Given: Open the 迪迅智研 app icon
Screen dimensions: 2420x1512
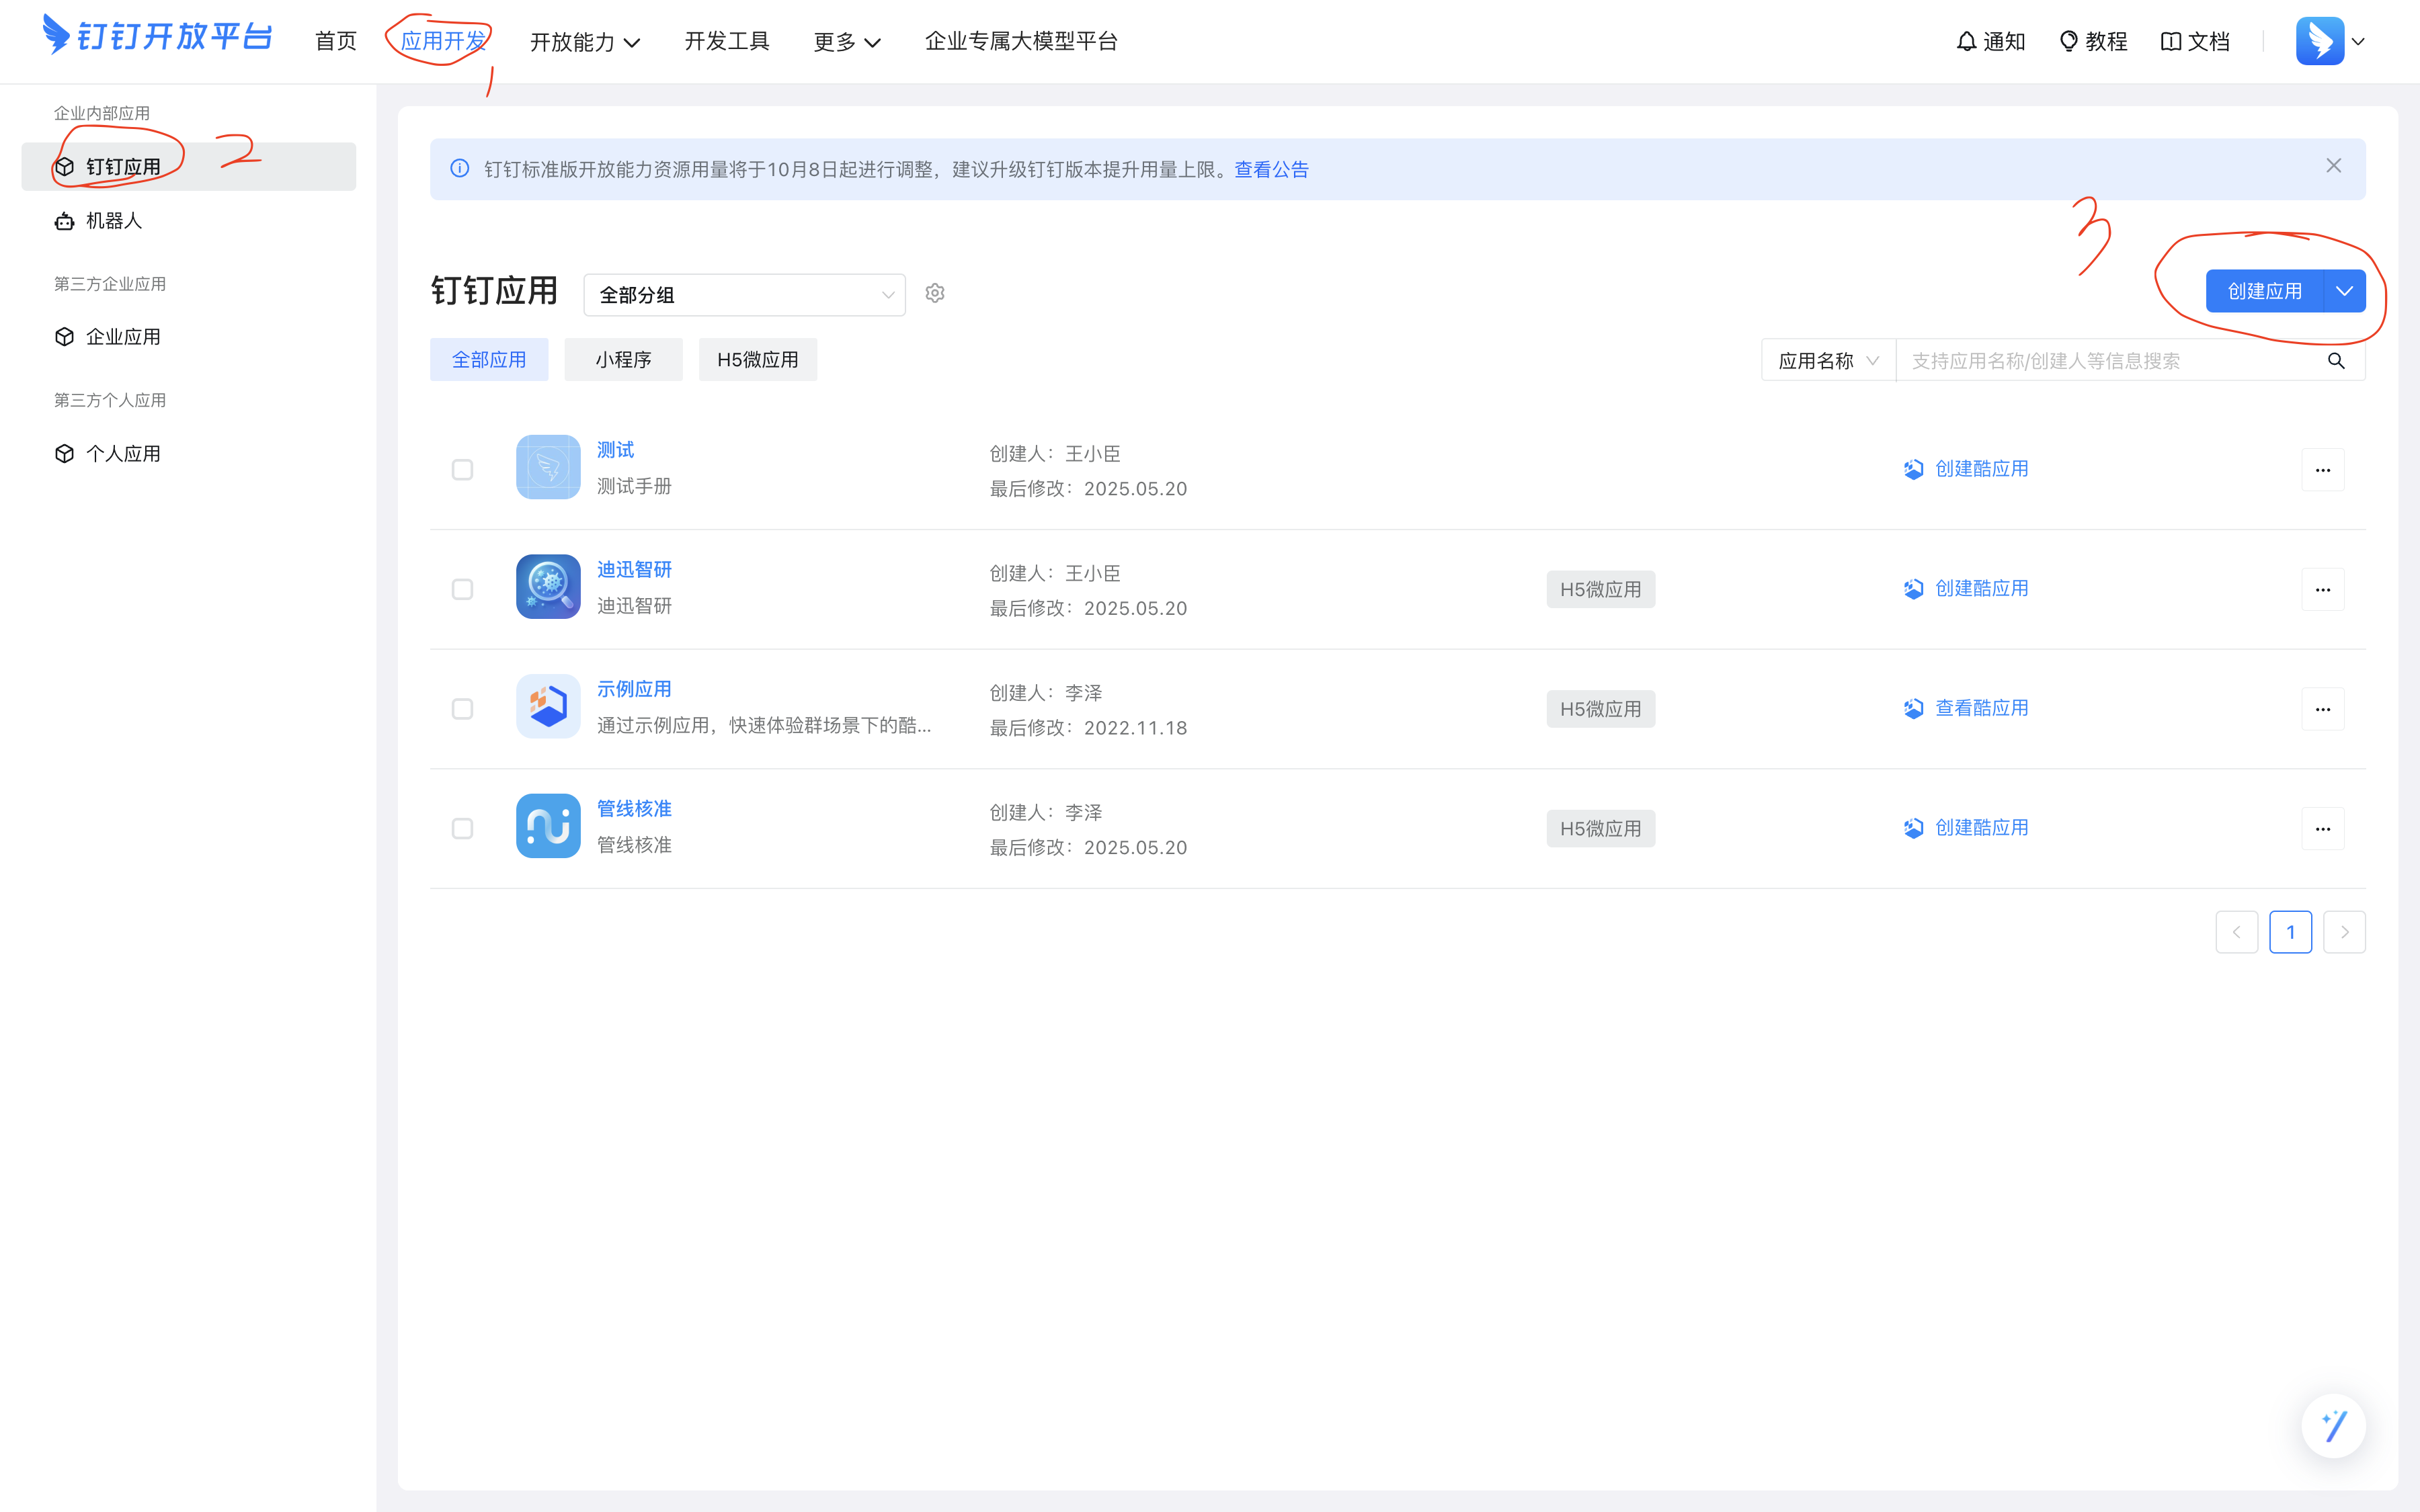Looking at the screenshot, I should click(548, 587).
